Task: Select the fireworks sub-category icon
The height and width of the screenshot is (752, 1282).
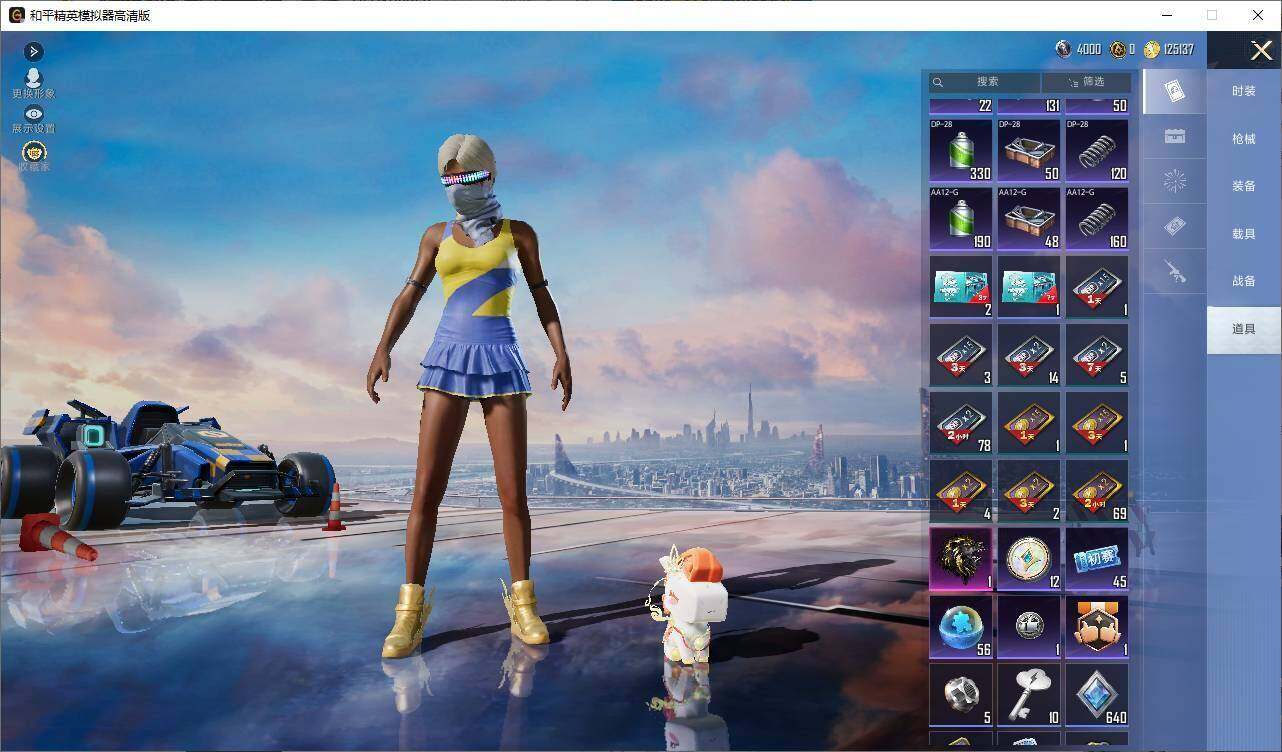Action: coord(1175,181)
